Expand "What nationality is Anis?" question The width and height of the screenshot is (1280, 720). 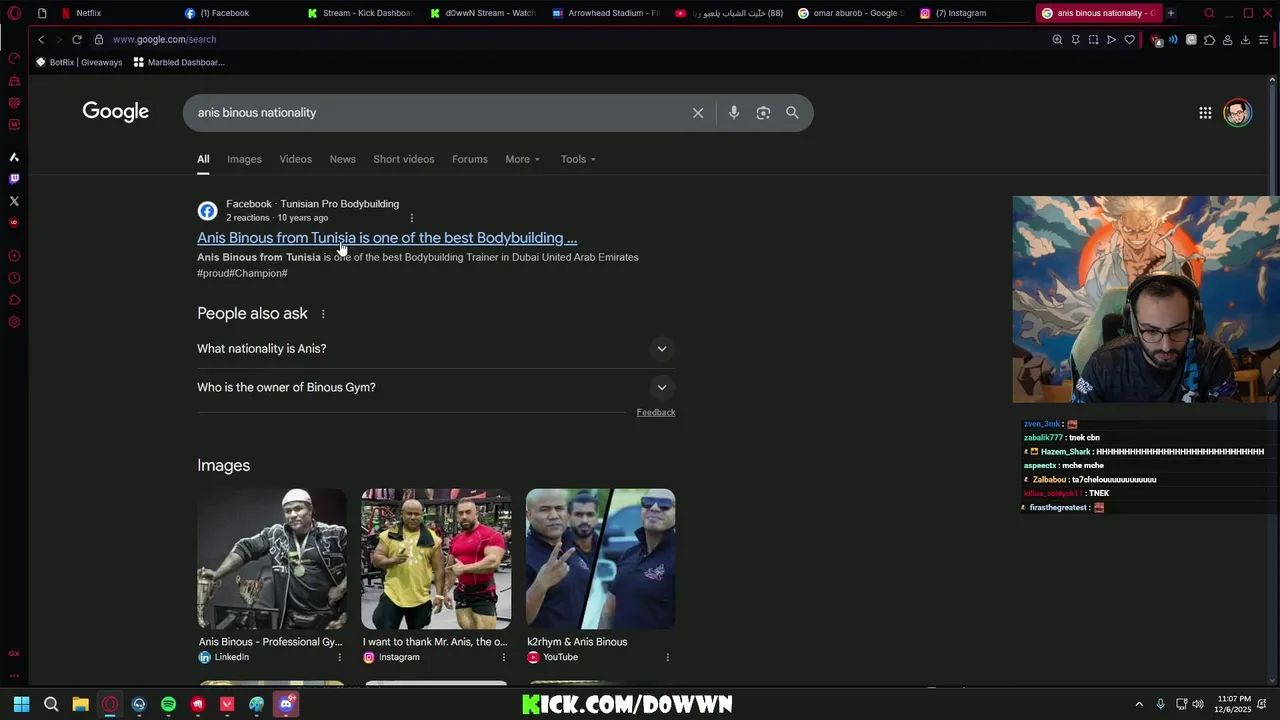[x=436, y=349]
